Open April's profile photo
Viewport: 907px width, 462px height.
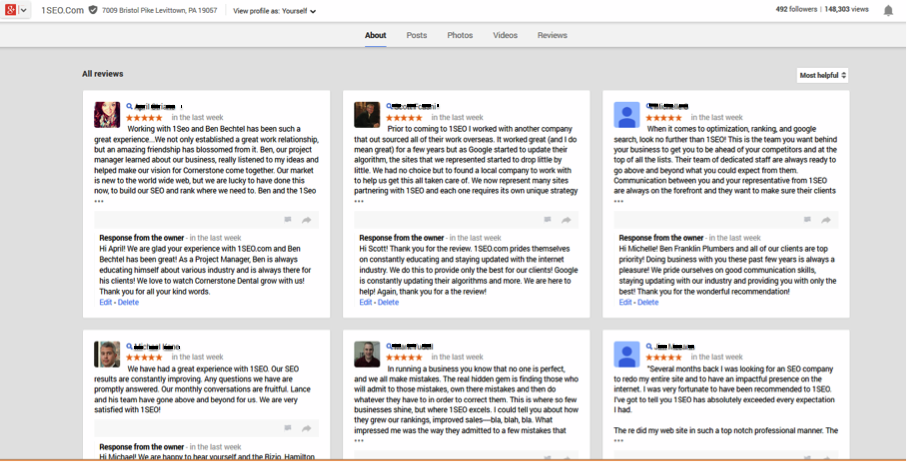pos(107,114)
